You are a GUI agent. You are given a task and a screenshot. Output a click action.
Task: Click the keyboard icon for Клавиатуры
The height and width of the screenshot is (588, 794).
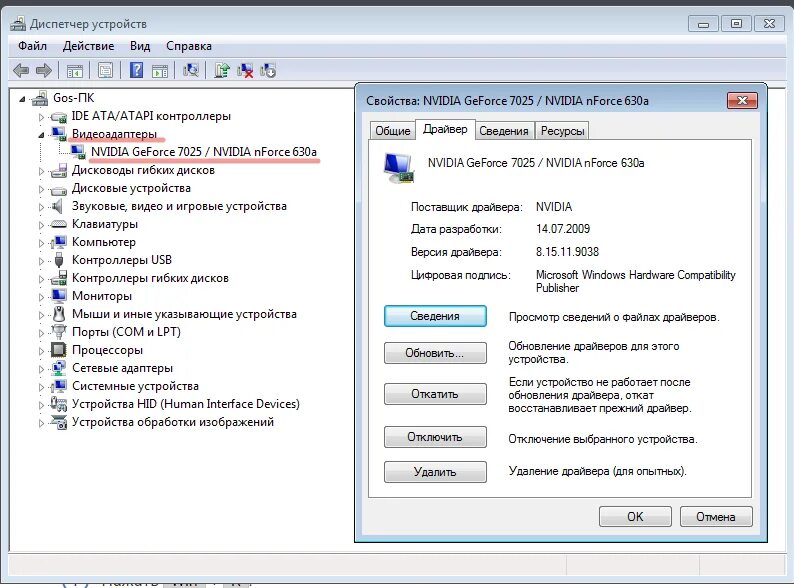click(59, 224)
